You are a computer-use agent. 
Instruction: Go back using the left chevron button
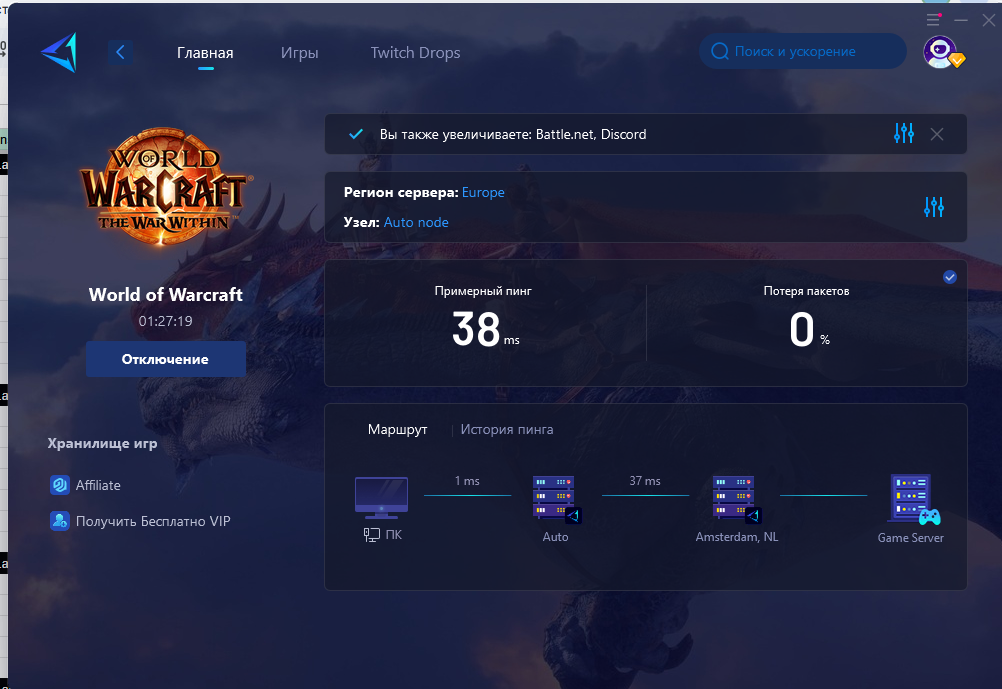pyautogui.click(x=120, y=52)
